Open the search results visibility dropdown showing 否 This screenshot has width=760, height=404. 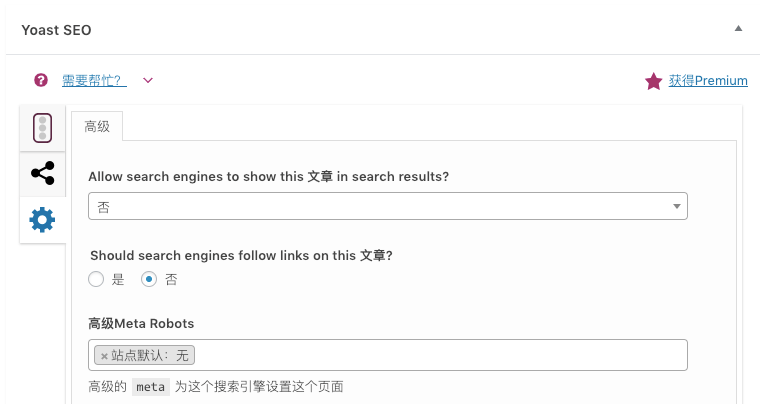388,206
